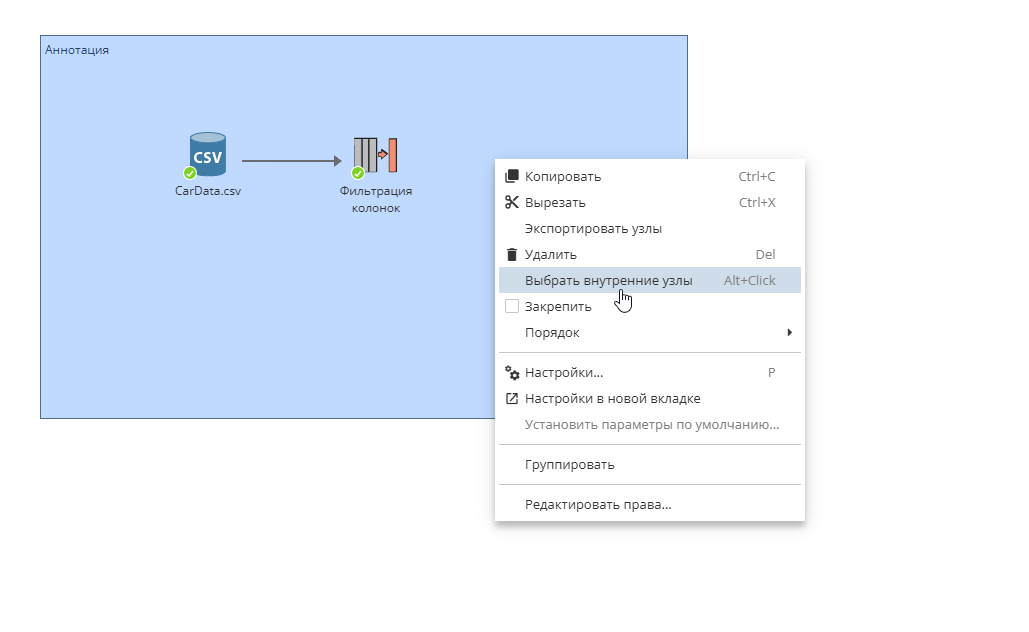1029x632 pixels.
Task: Toggle the Закрепить checkbox
Action: (512, 306)
